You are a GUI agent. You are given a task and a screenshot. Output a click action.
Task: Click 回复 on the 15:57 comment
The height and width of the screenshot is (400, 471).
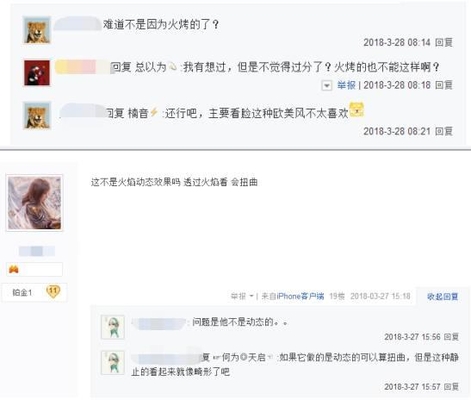tap(451, 387)
